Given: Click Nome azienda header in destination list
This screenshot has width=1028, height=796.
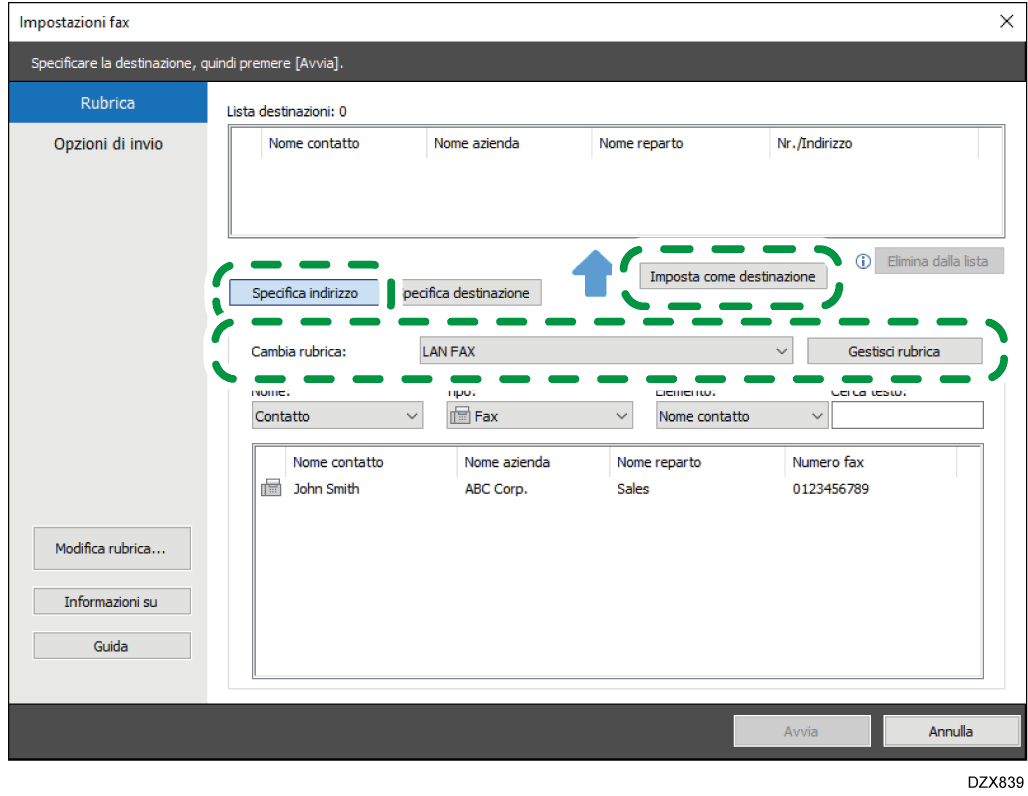Looking at the screenshot, I should (509, 143).
